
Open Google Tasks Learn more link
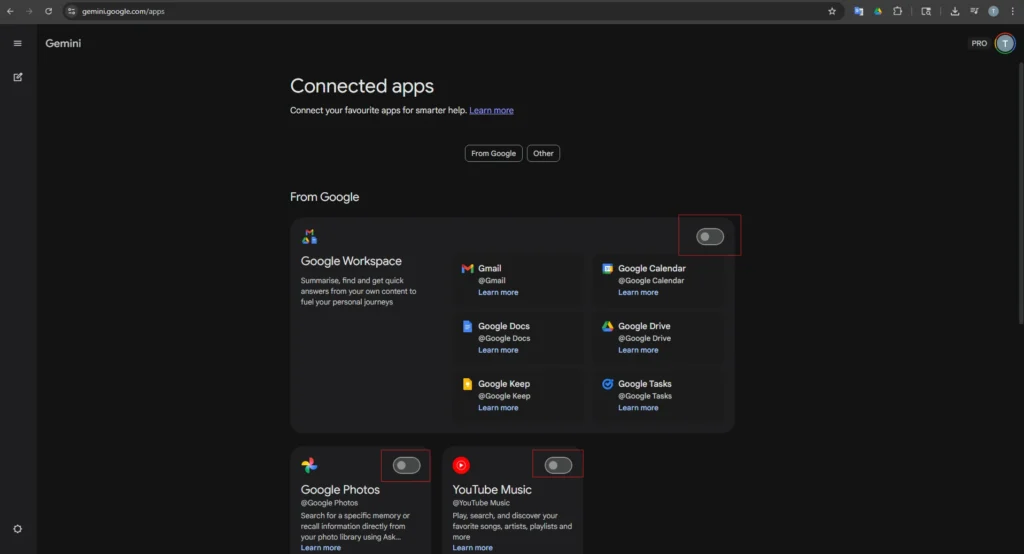point(638,408)
